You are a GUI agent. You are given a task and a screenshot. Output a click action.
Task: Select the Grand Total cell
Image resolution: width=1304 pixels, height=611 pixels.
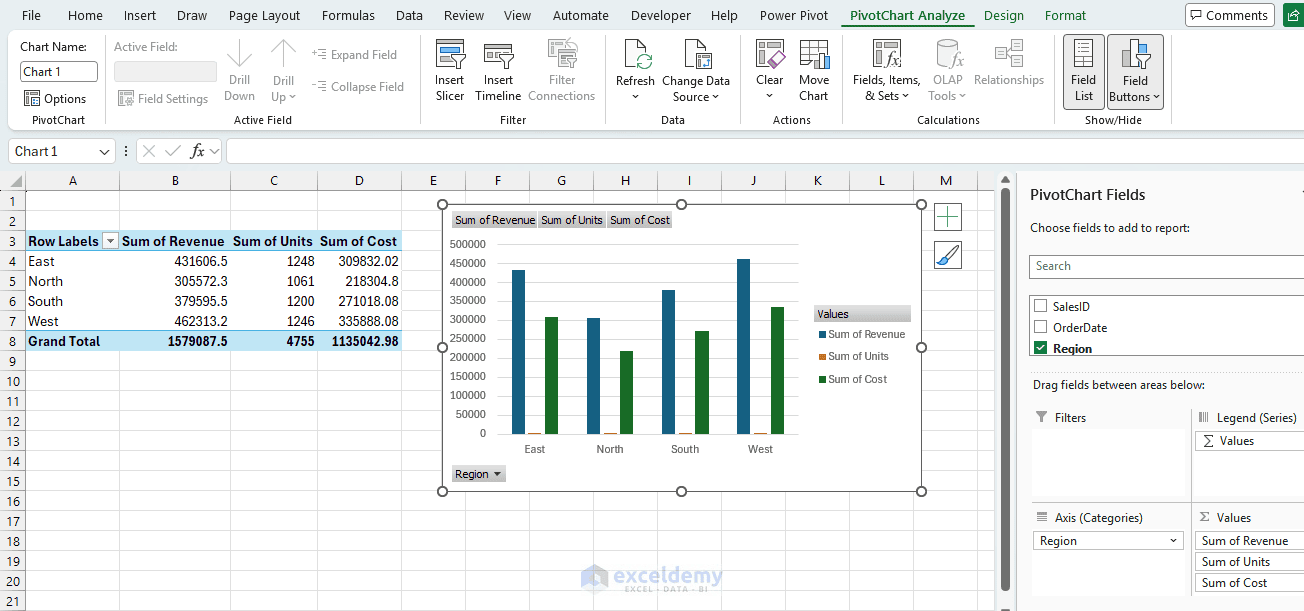click(x=73, y=341)
